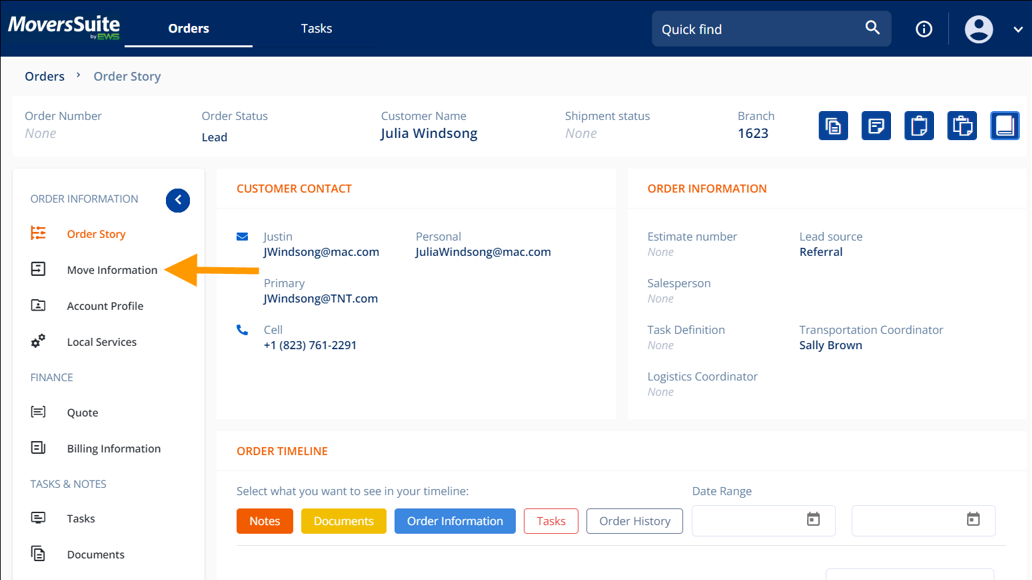
Task: Switch to the Tasks top tab
Action: (x=316, y=28)
